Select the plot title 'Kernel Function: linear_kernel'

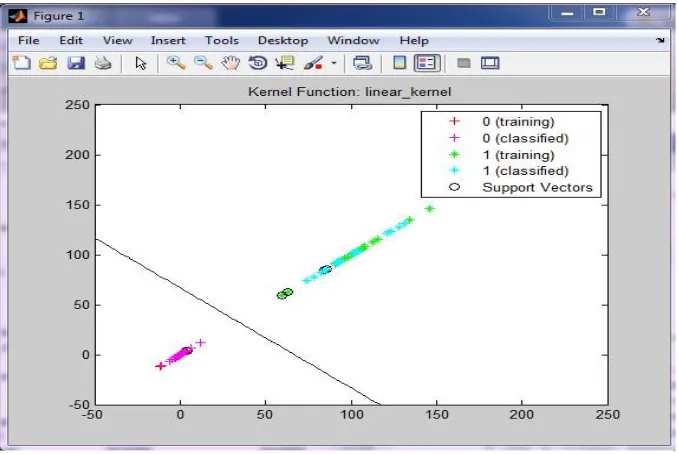point(349,92)
